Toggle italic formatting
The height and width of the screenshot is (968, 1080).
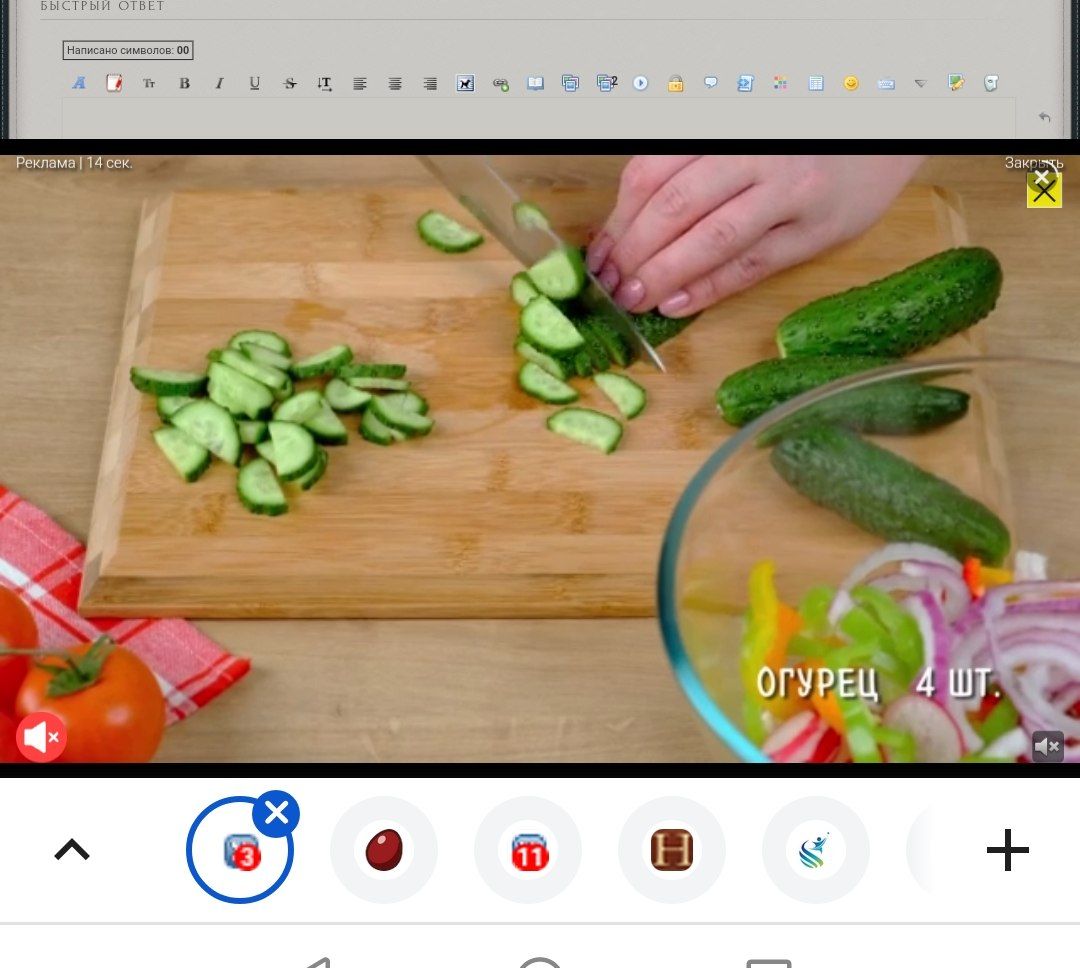point(219,83)
